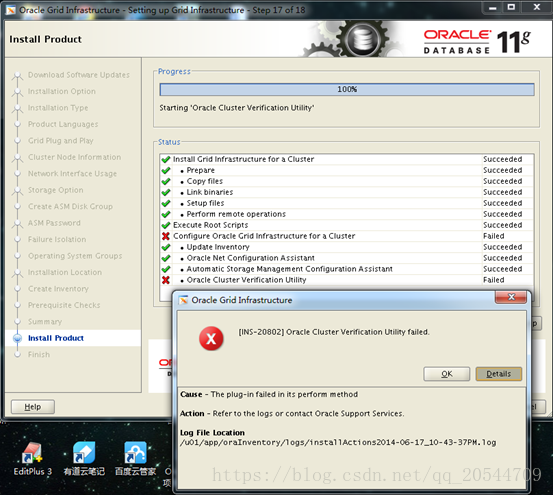The width and height of the screenshot is (553, 495).
Task: Select Failure Isolation step
Action: click(57, 239)
